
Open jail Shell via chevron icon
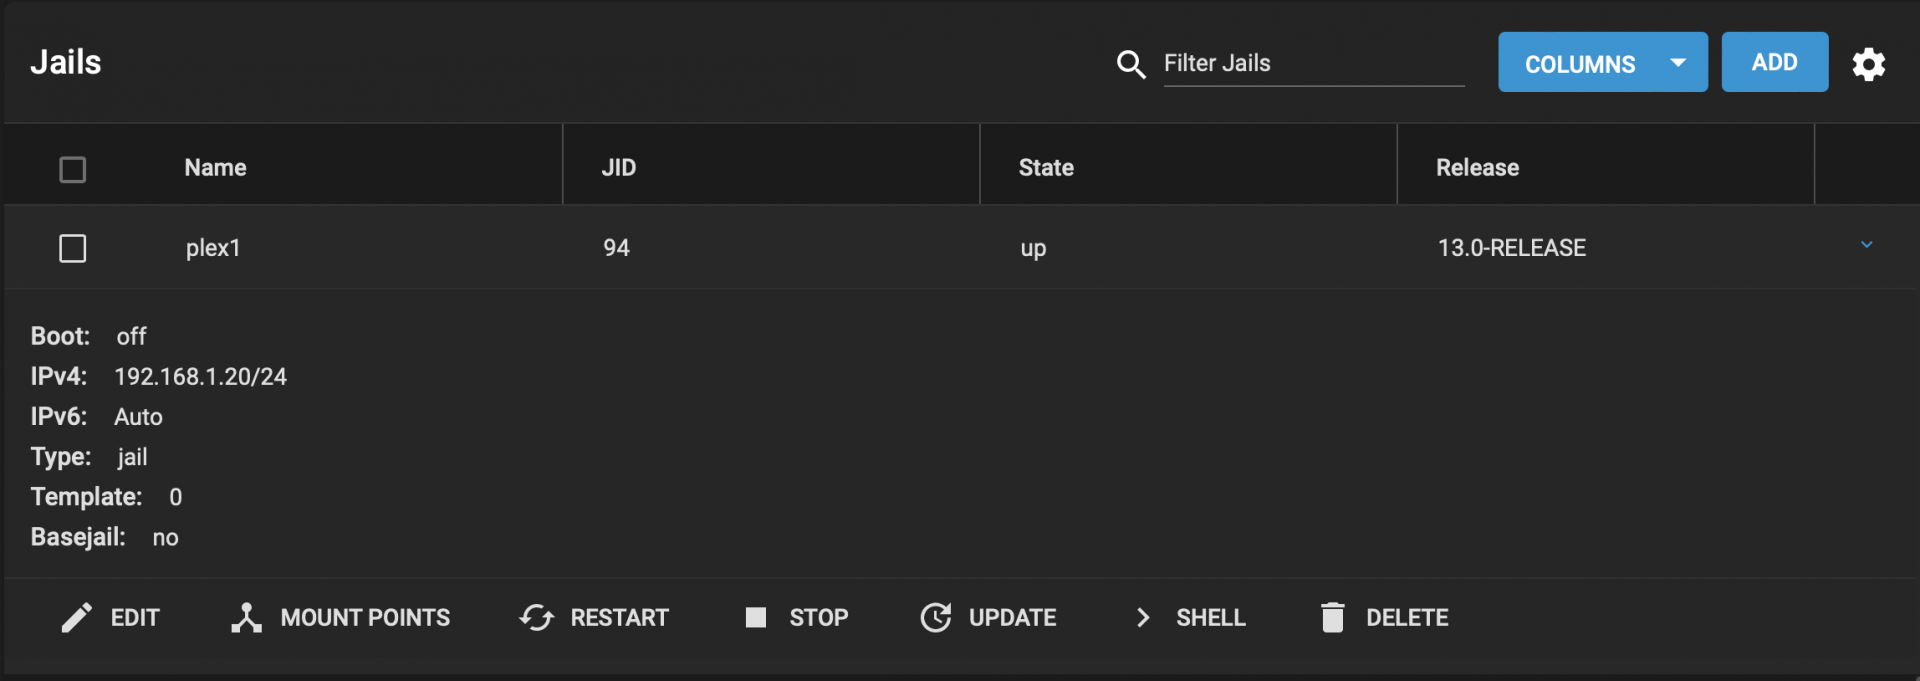(x=1143, y=618)
